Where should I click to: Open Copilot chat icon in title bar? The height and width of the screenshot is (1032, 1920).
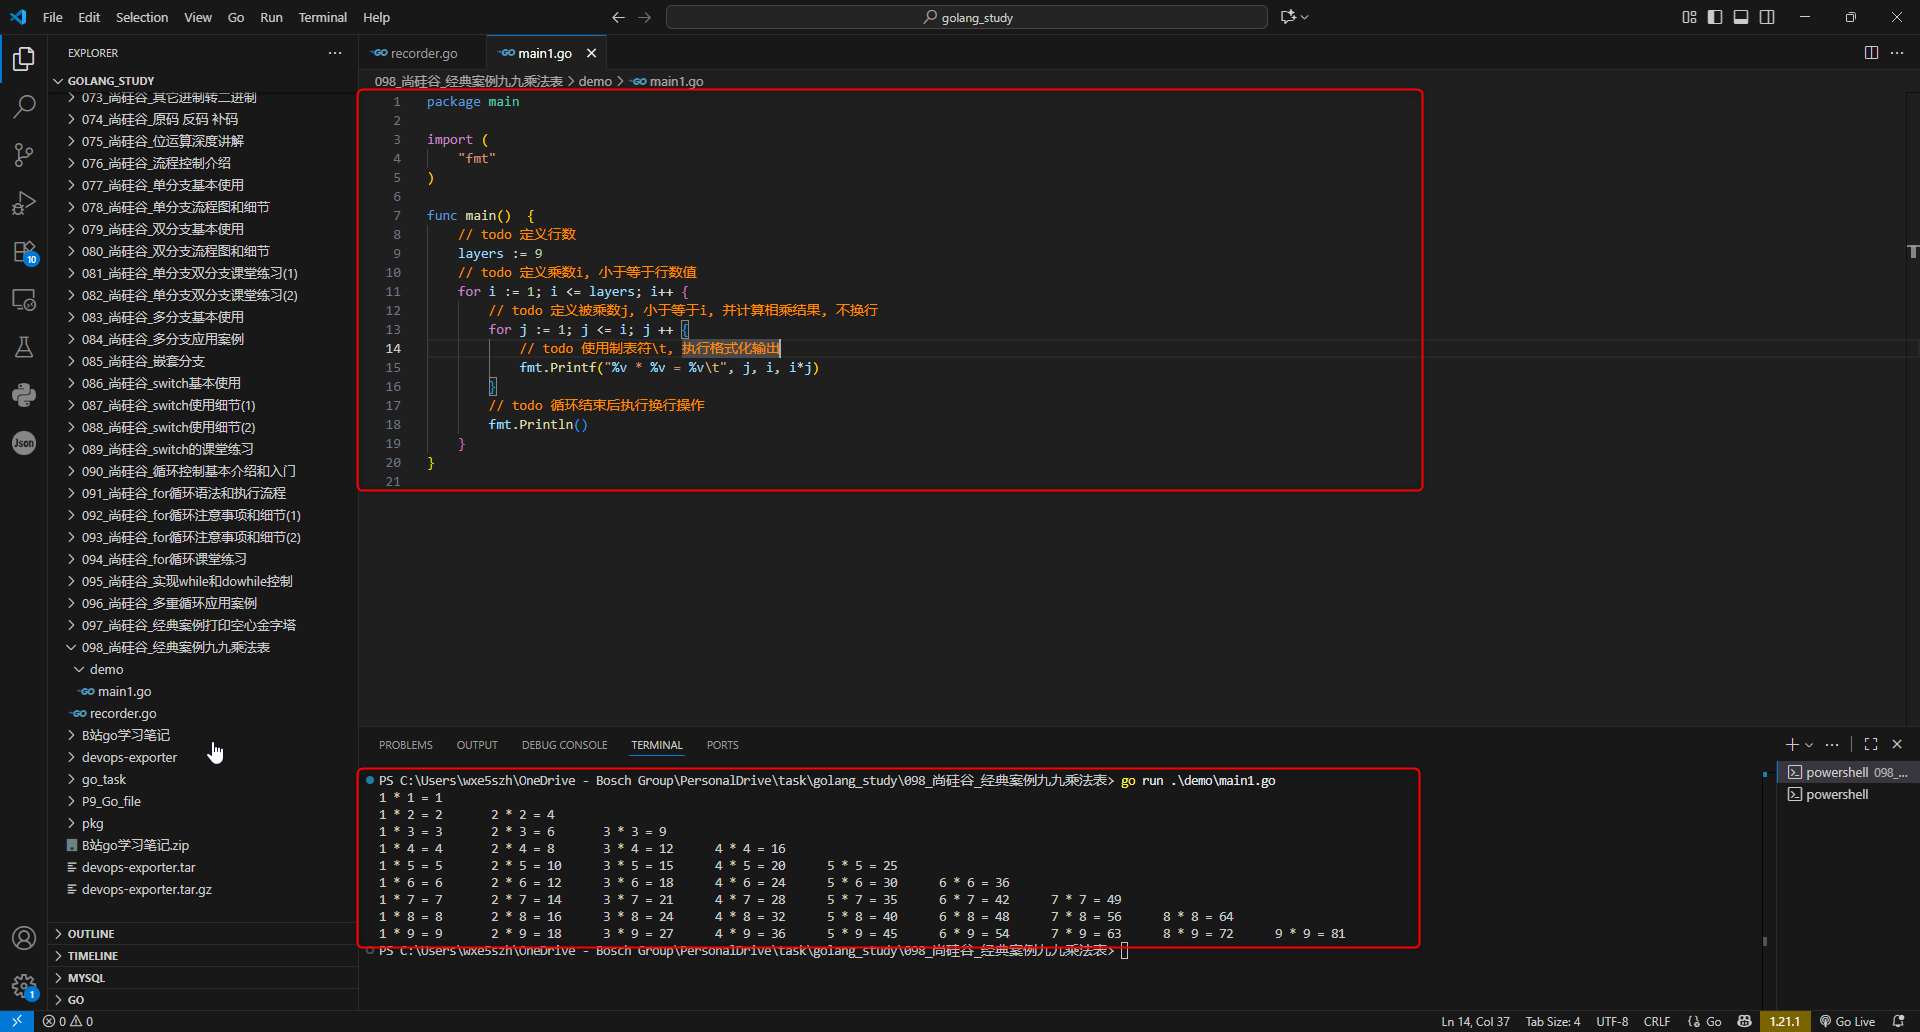tap(1289, 17)
